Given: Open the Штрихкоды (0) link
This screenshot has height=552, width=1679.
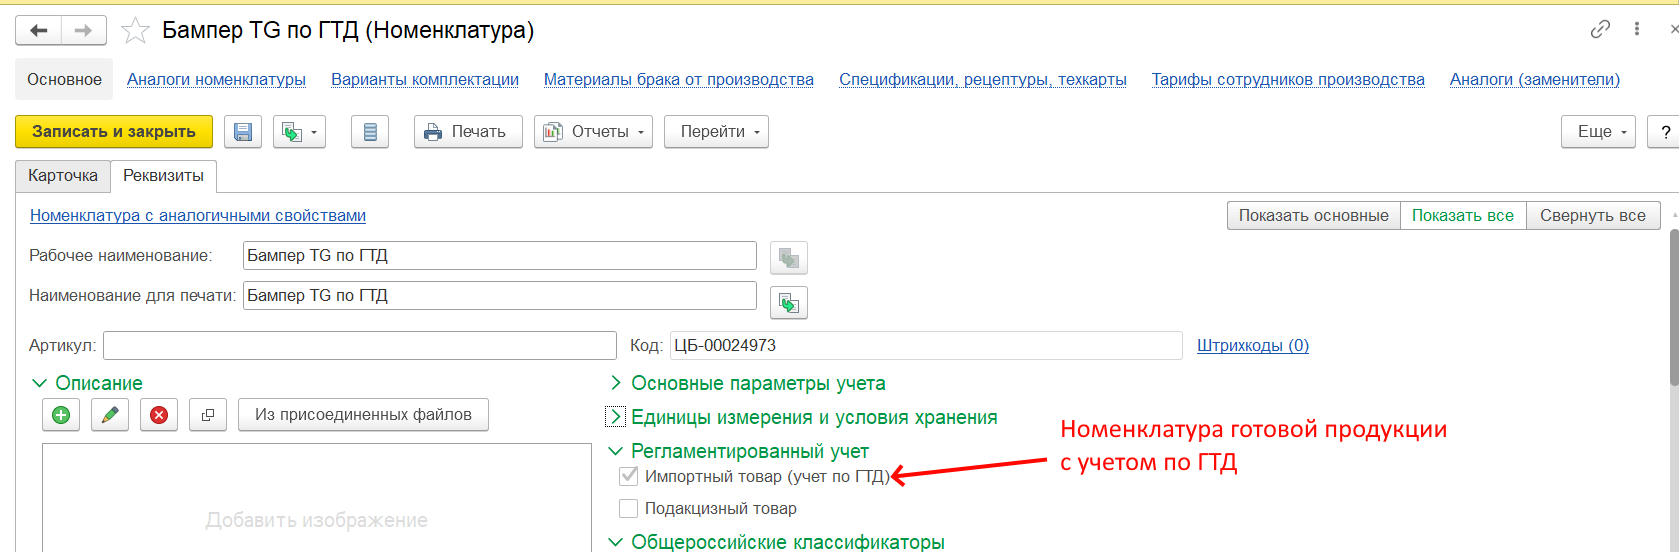Looking at the screenshot, I should click(1252, 345).
